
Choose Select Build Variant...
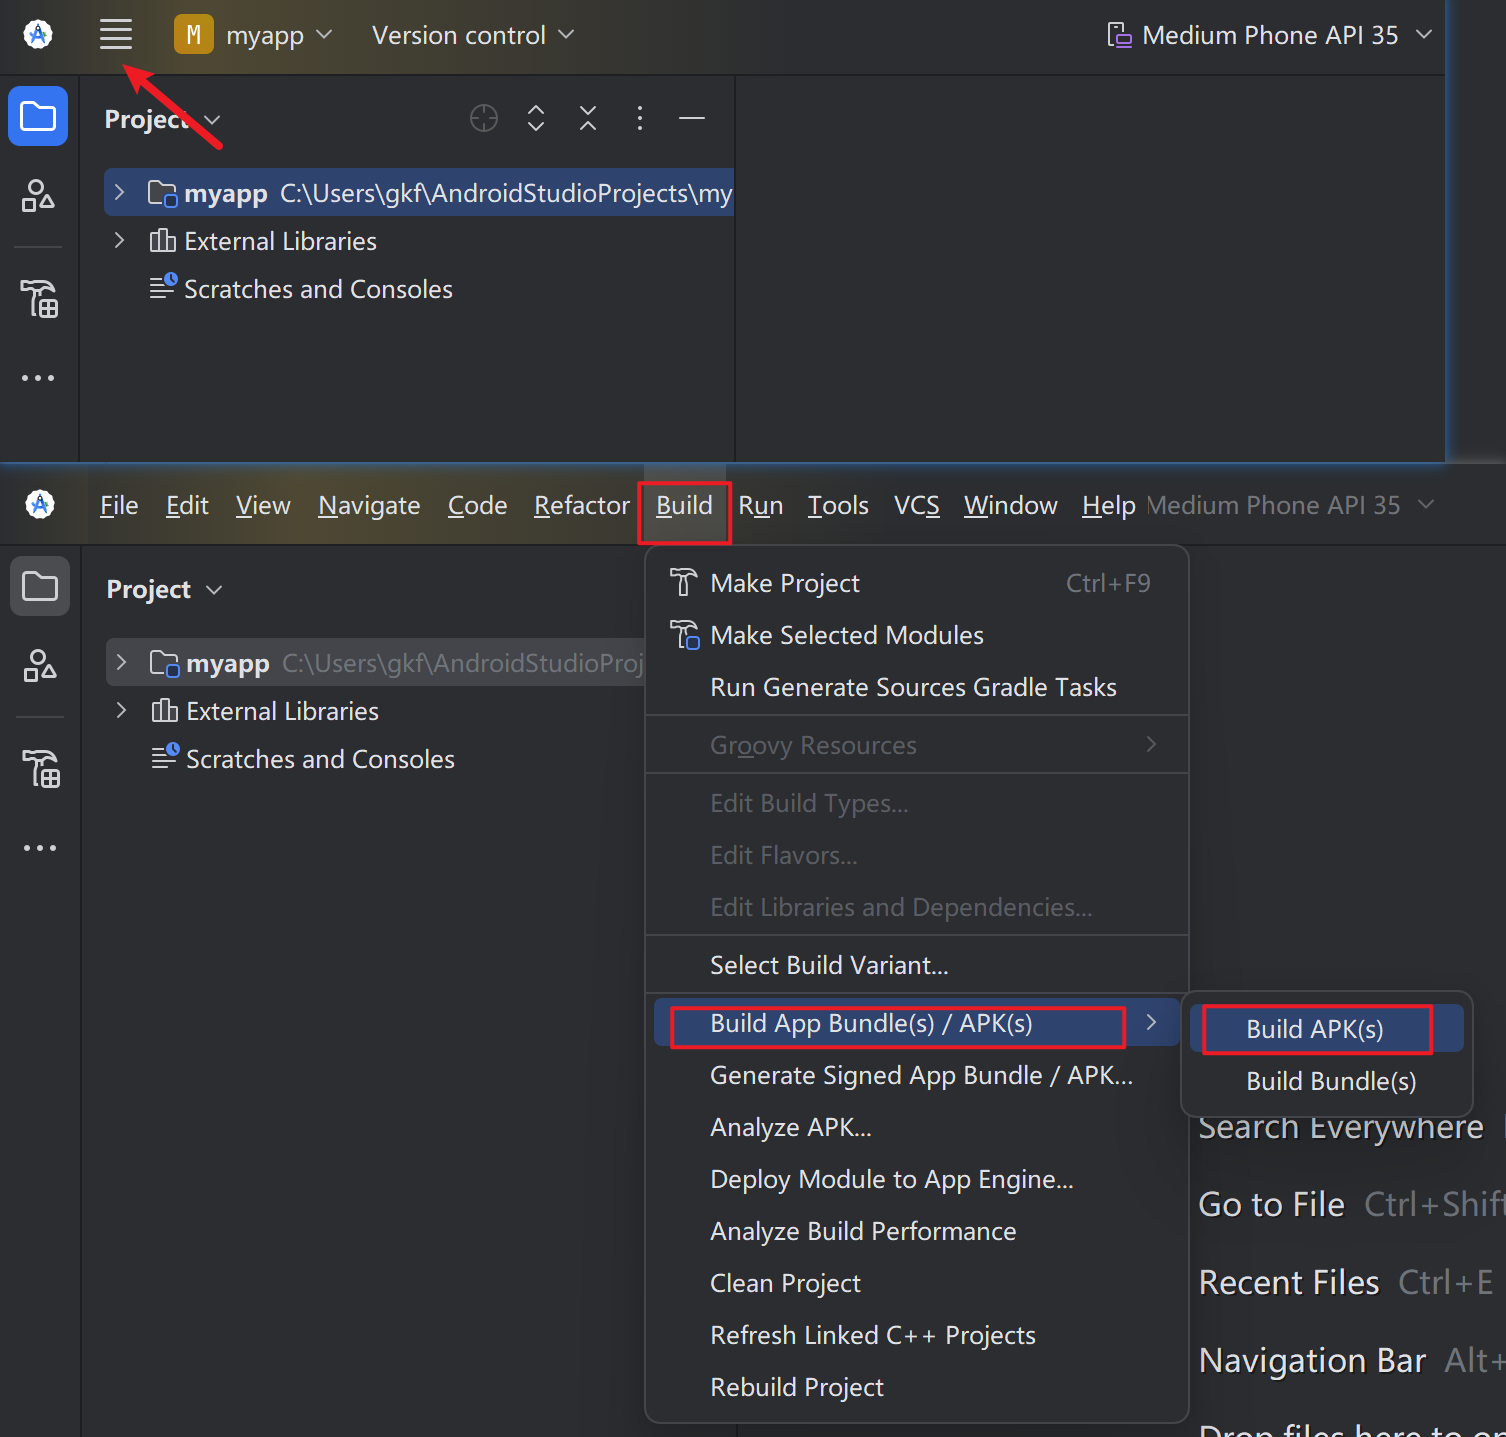click(917, 965)
